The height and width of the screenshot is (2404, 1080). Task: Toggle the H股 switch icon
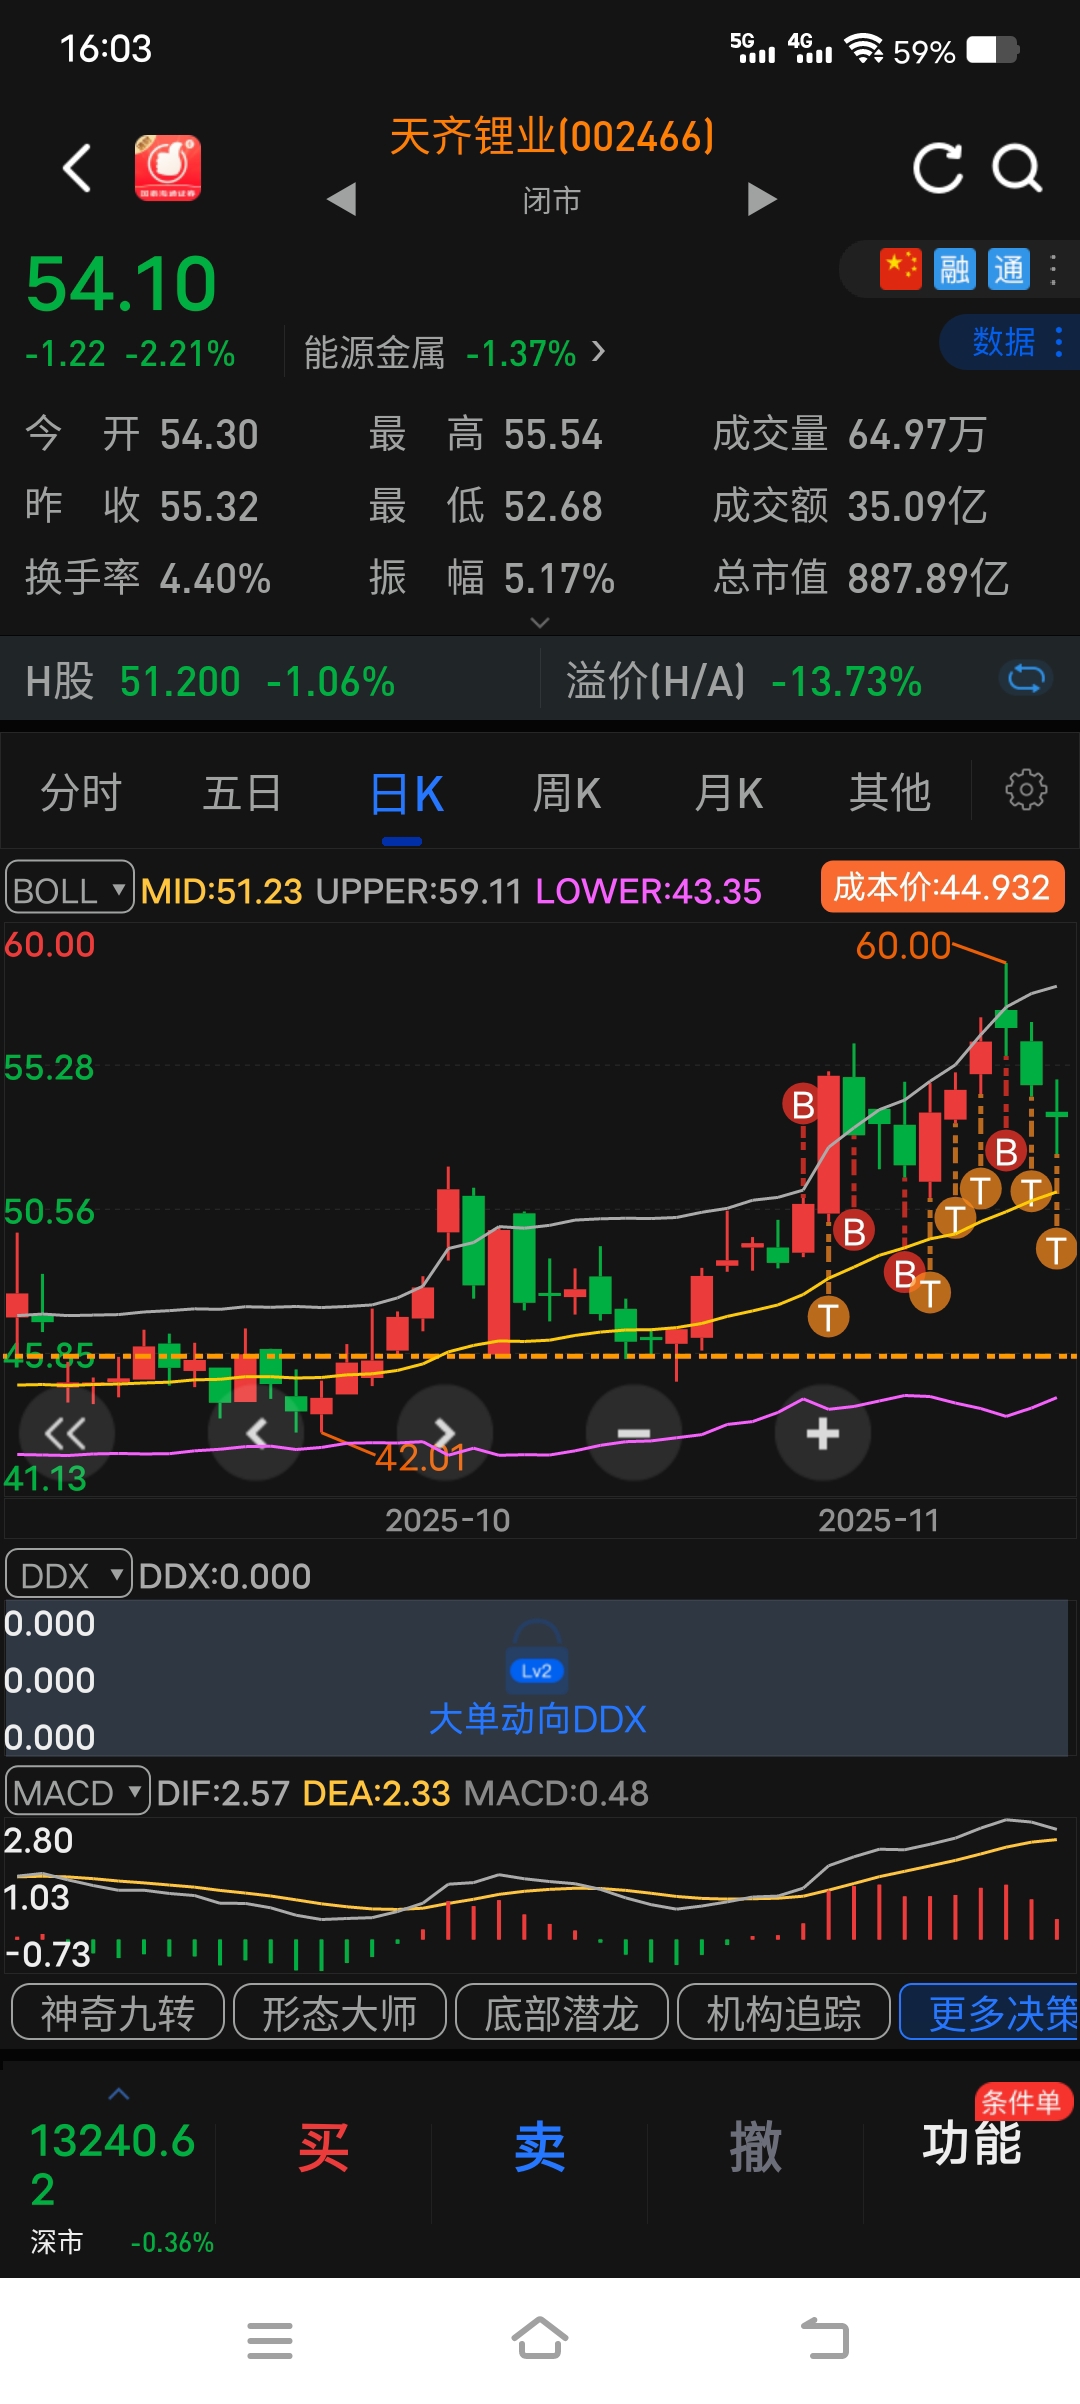pos(1026,680)
